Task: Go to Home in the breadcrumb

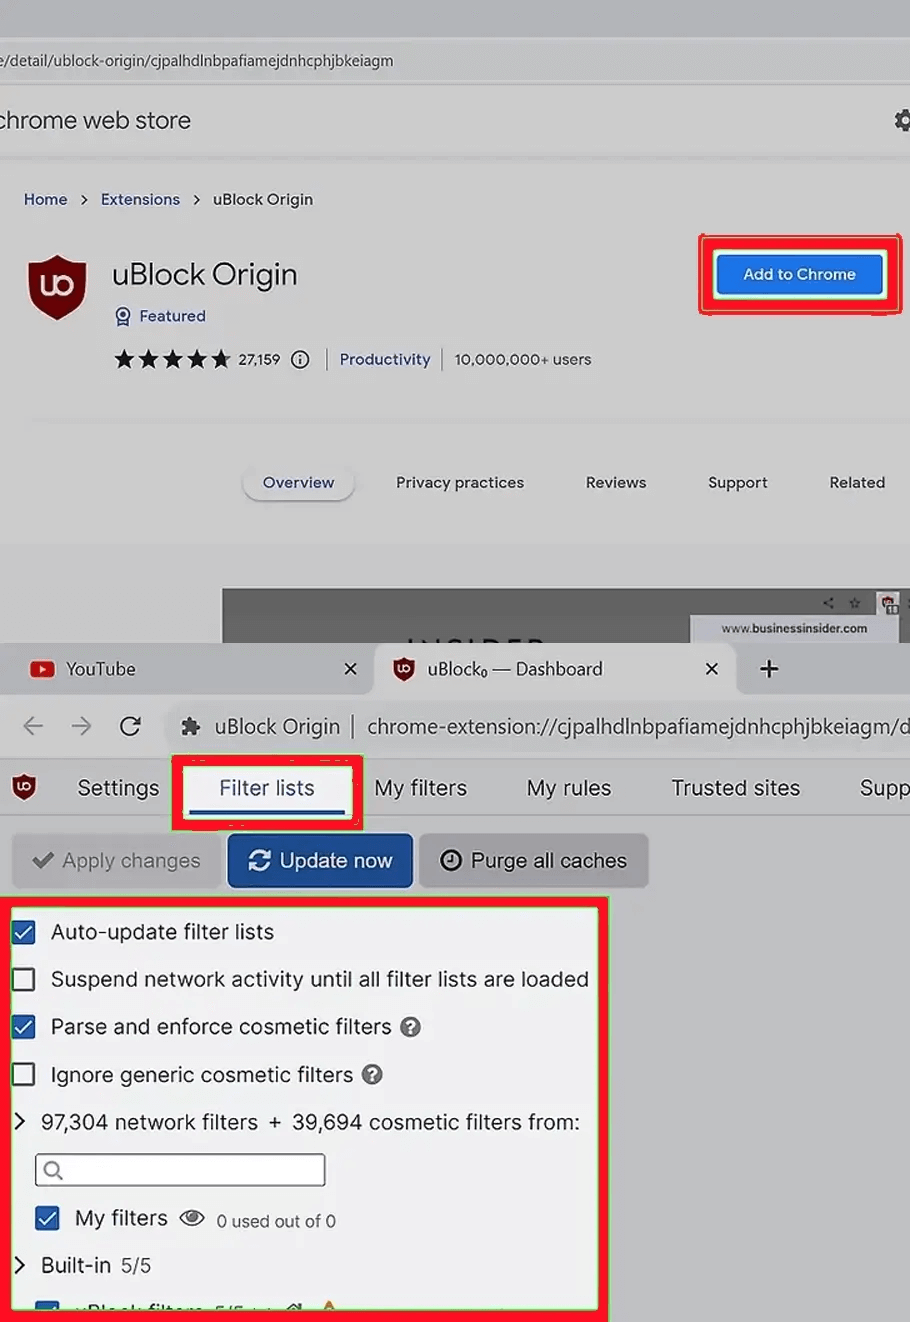Action: [46, 200]
